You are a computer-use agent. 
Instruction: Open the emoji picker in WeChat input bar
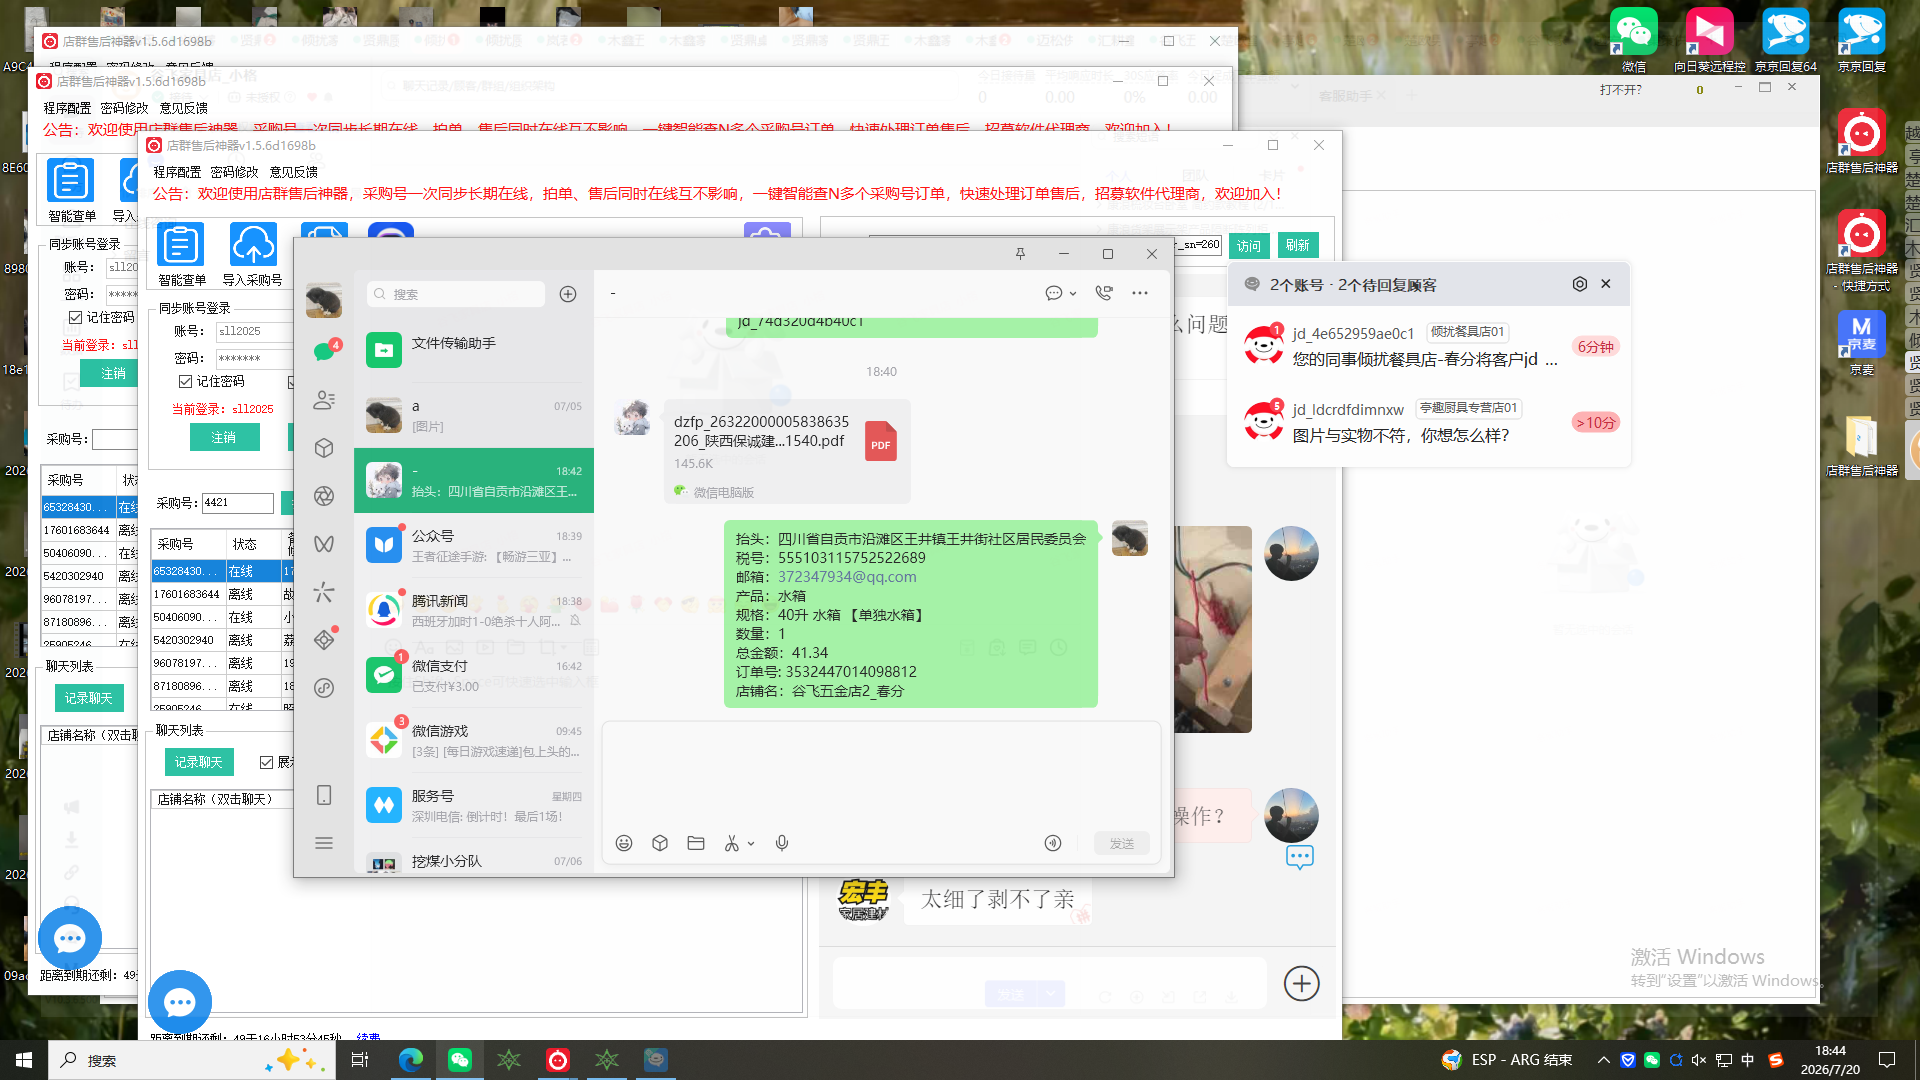[624, 843]
